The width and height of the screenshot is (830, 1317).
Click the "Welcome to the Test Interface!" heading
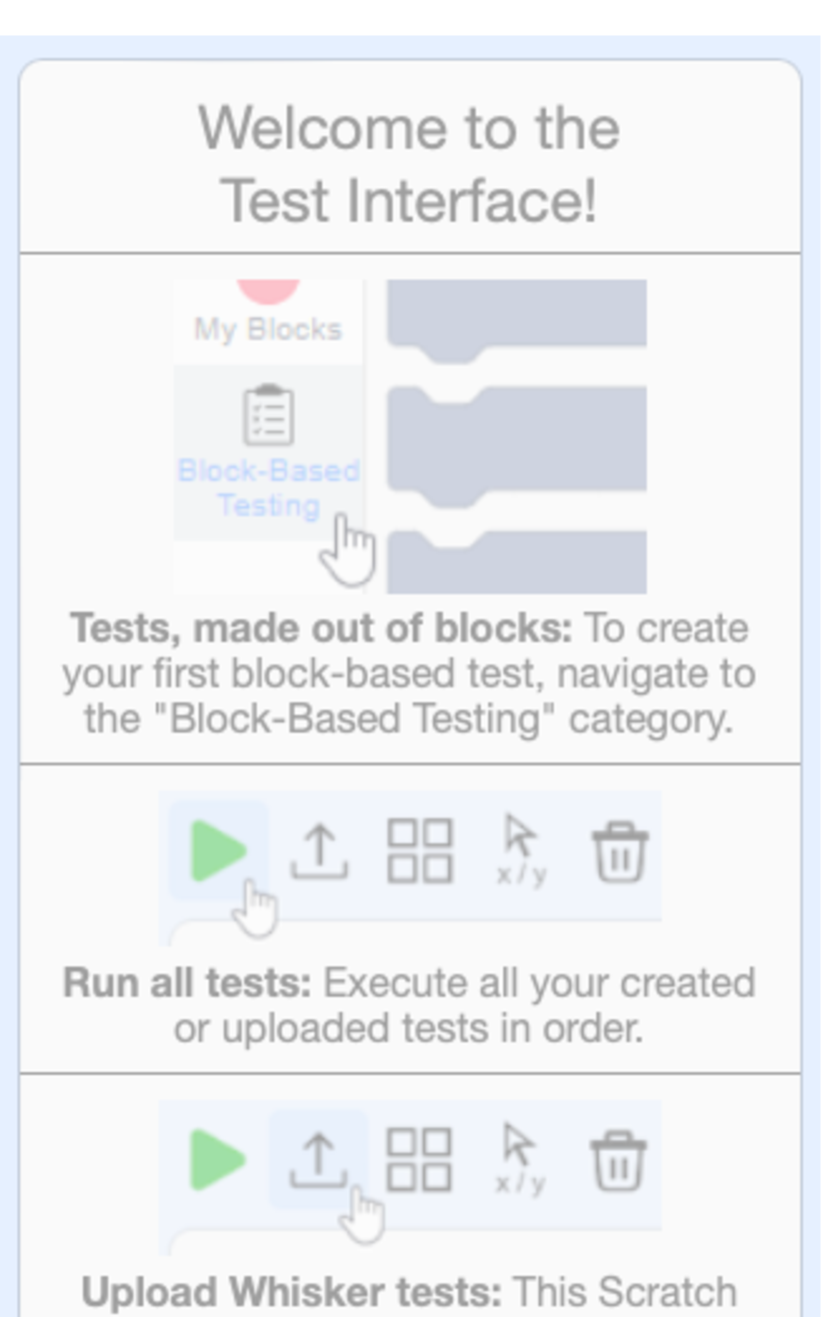point(409,164)
